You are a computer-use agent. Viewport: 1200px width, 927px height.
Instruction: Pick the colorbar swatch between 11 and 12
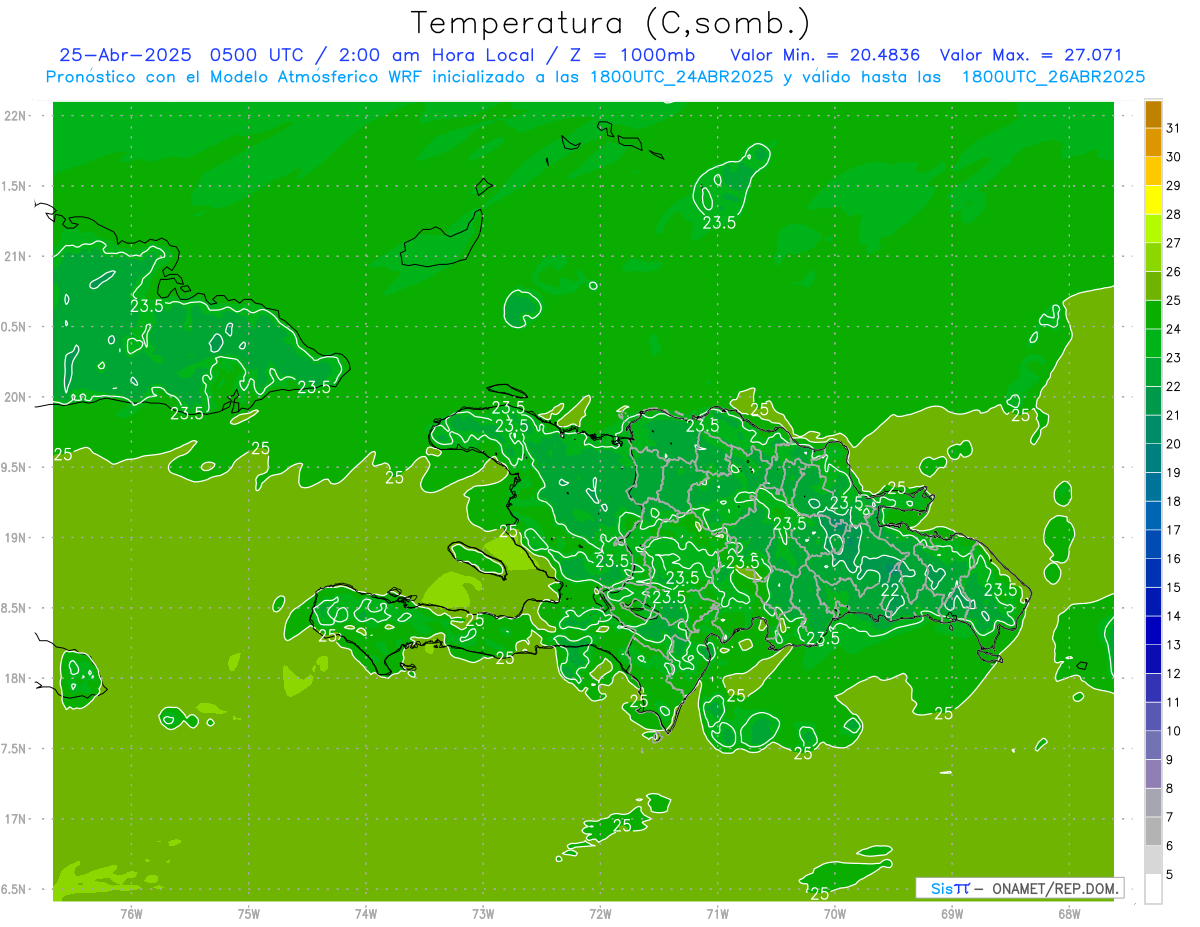1153,689
